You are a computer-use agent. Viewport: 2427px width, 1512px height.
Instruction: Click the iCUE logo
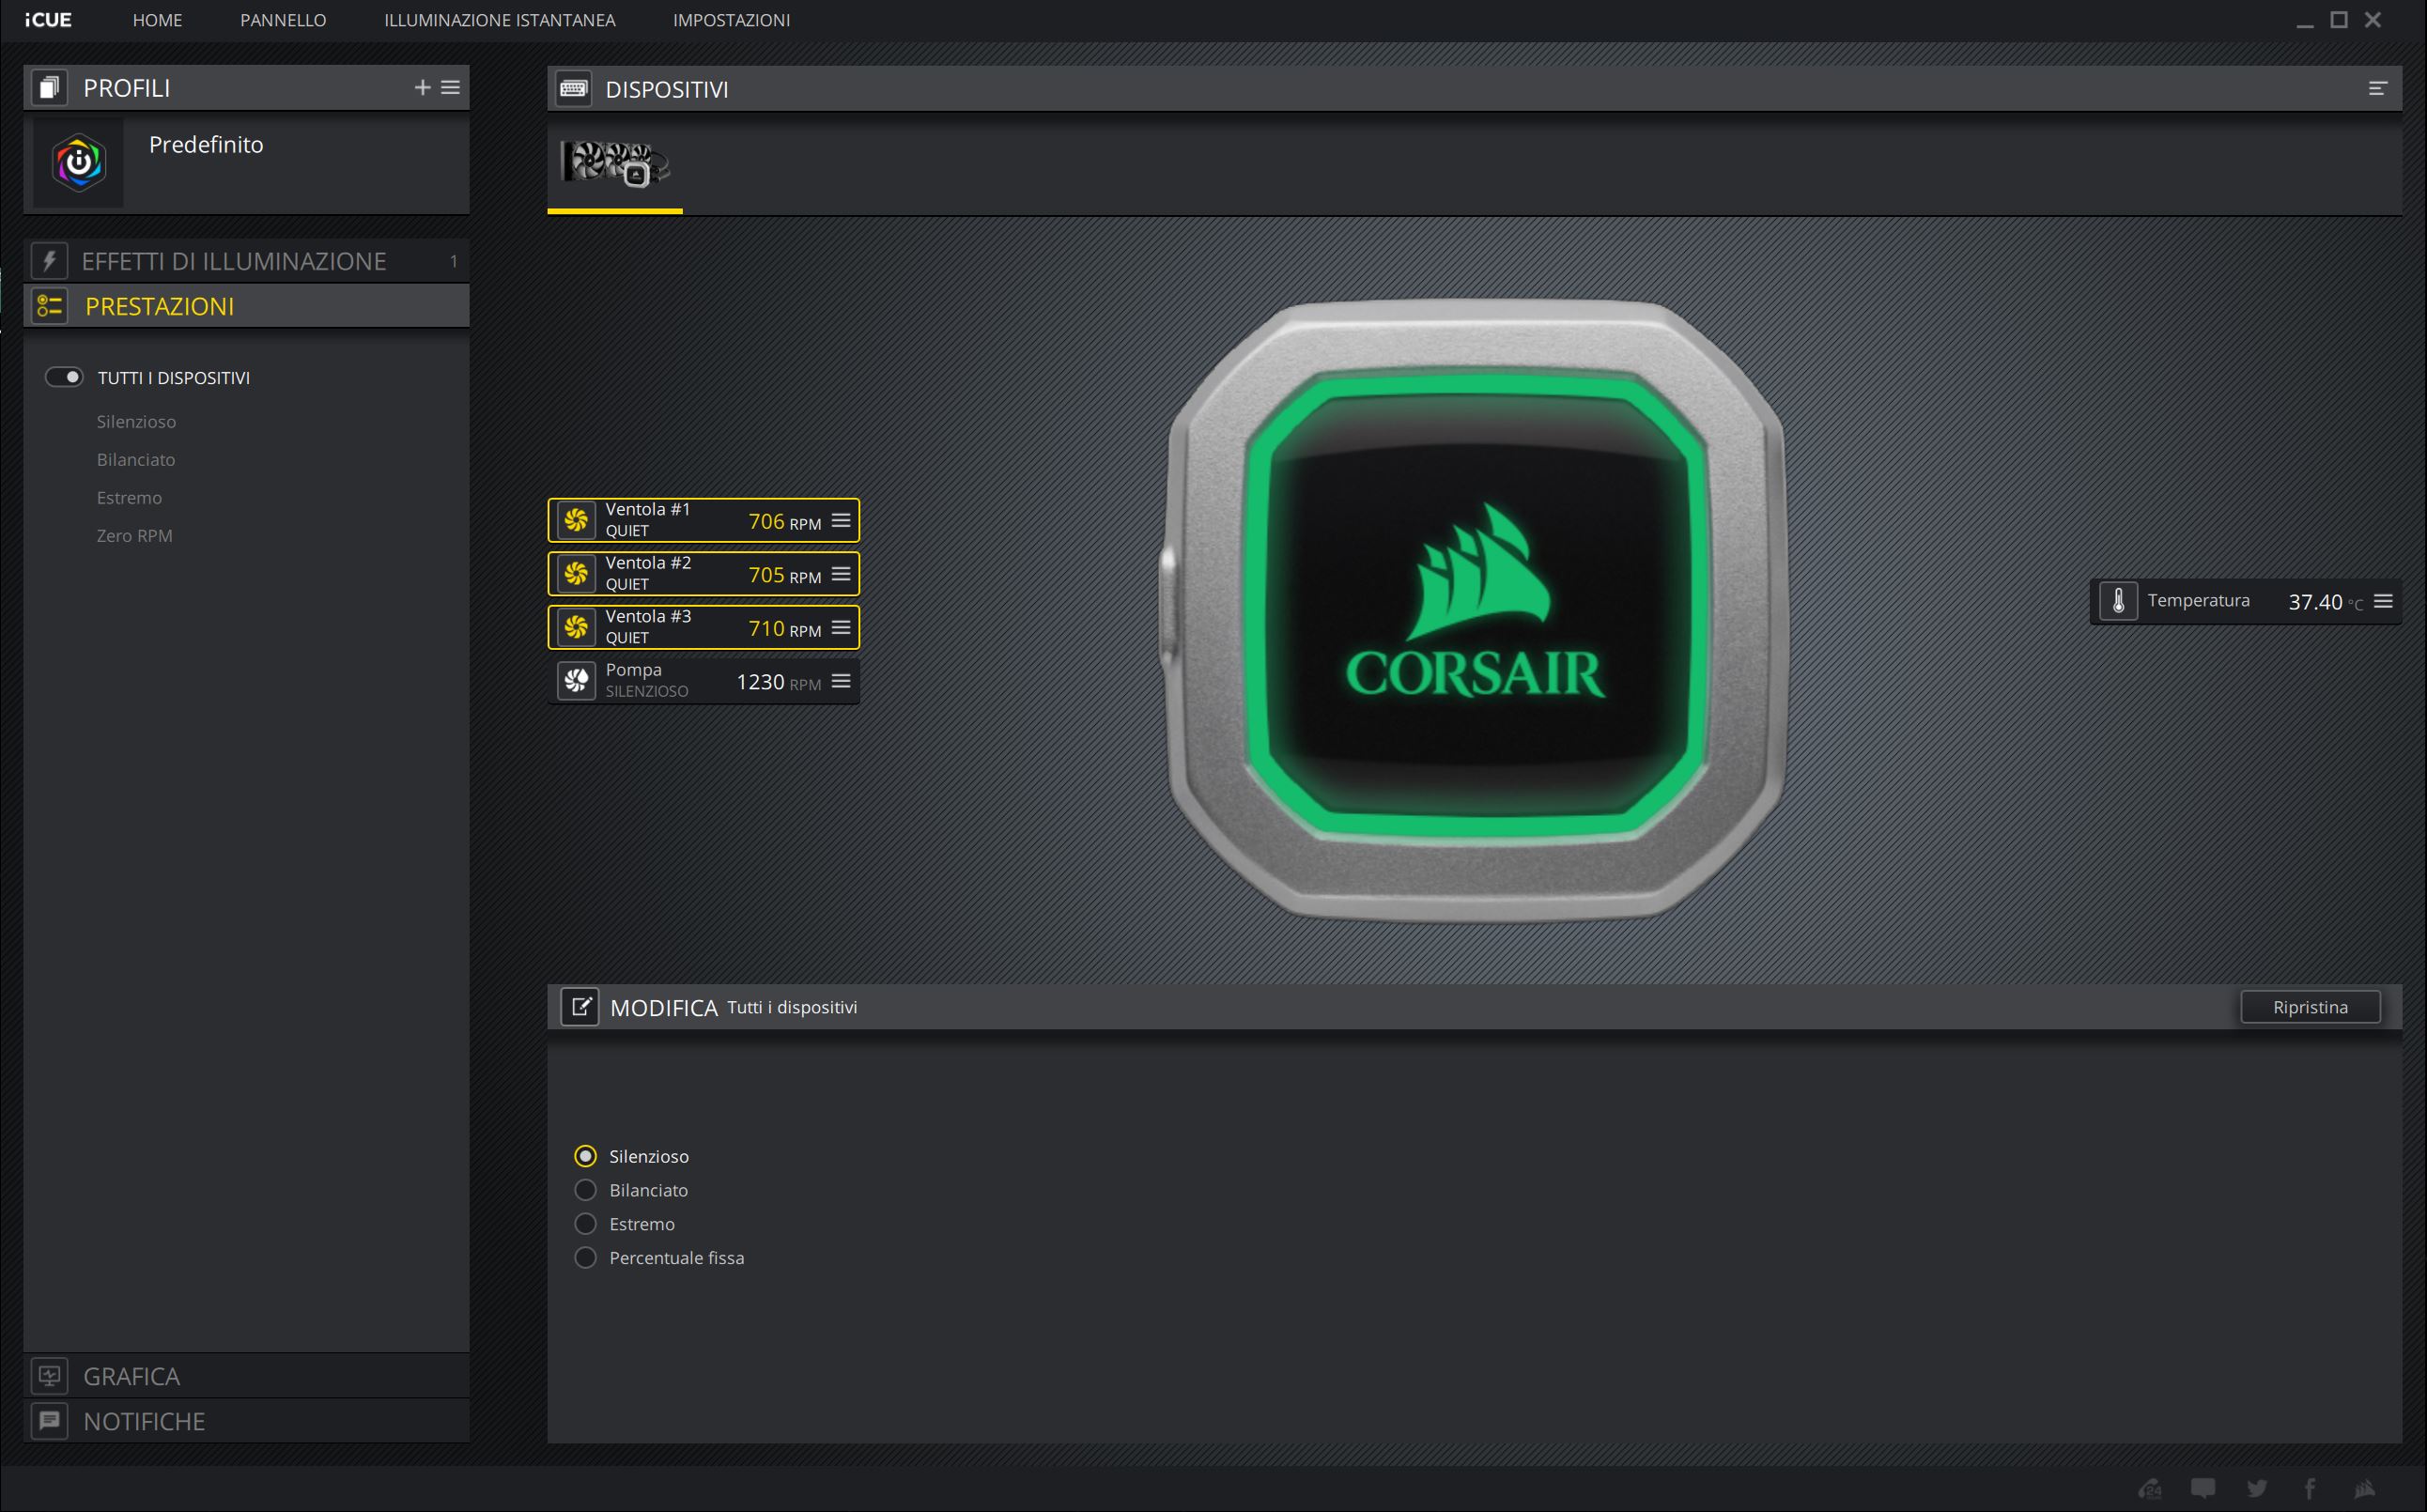[x=48, y=20]
